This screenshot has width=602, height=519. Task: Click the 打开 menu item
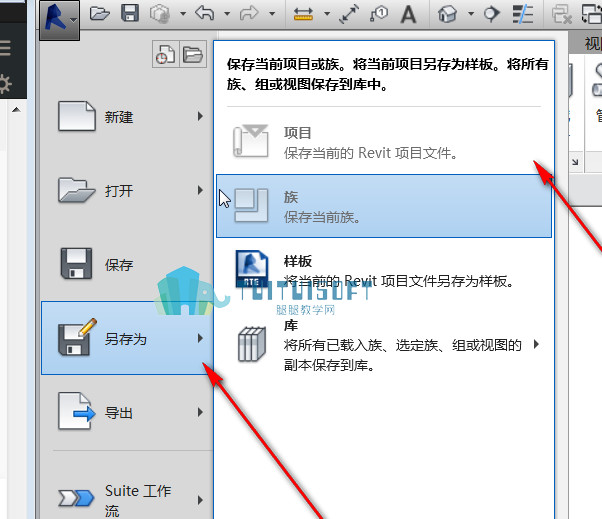[x=127, y=190]
